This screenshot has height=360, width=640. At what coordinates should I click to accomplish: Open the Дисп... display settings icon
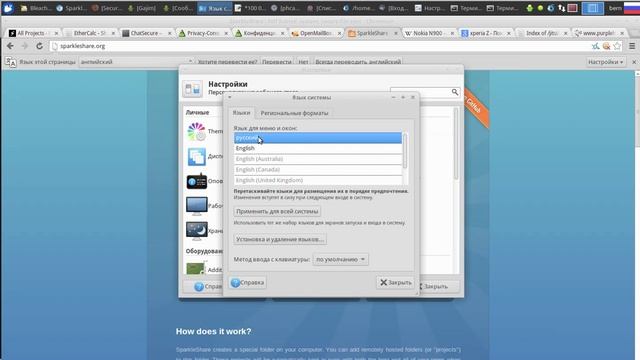[196, 157]
